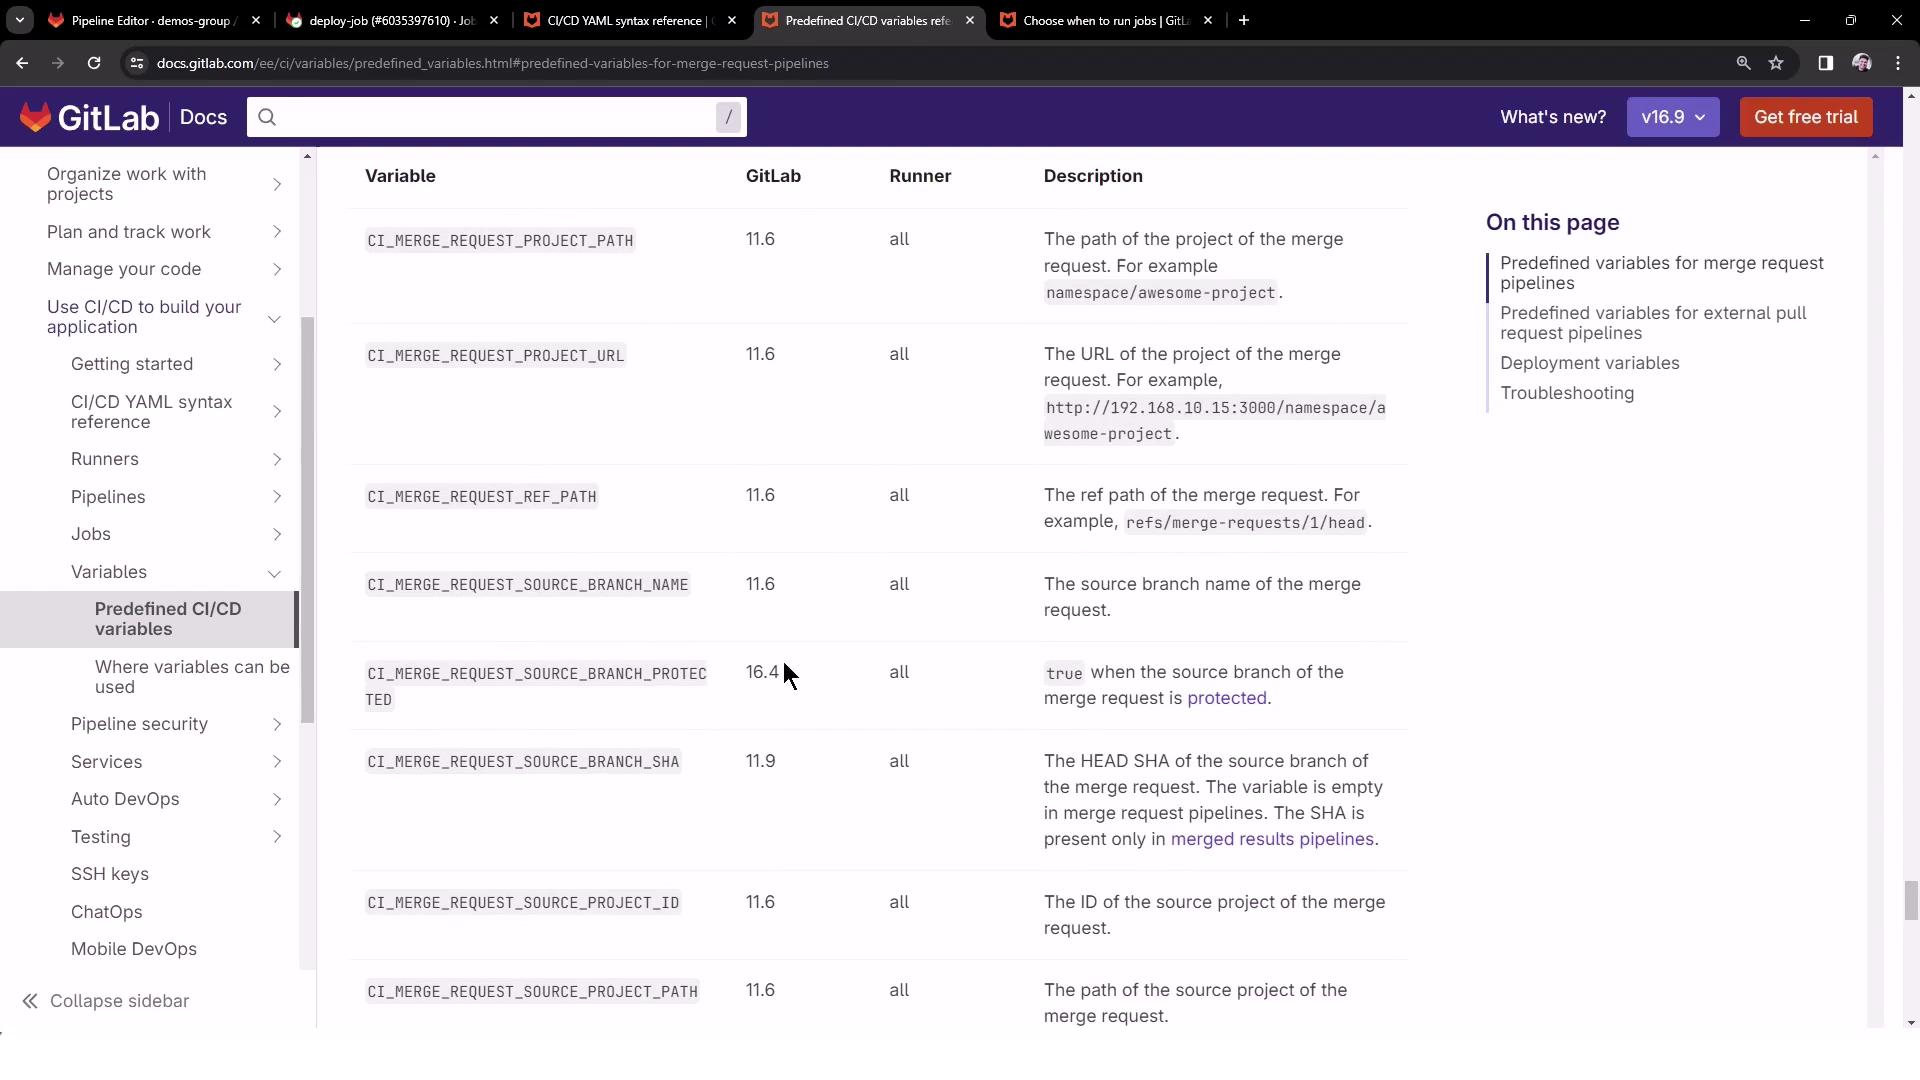
Task: Open the v16.9 version dropdown
Action: (1672, 117)
